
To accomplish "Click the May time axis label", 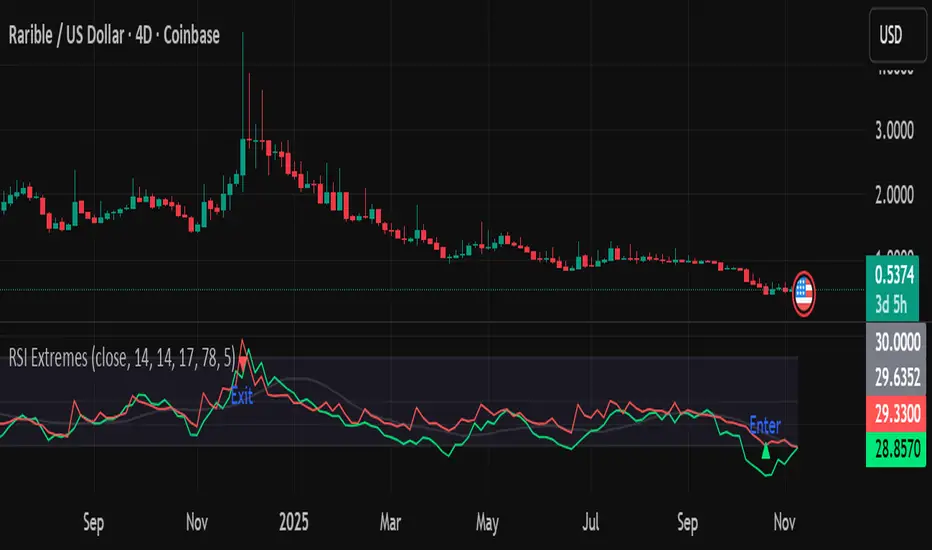I will tap(487, 523).
